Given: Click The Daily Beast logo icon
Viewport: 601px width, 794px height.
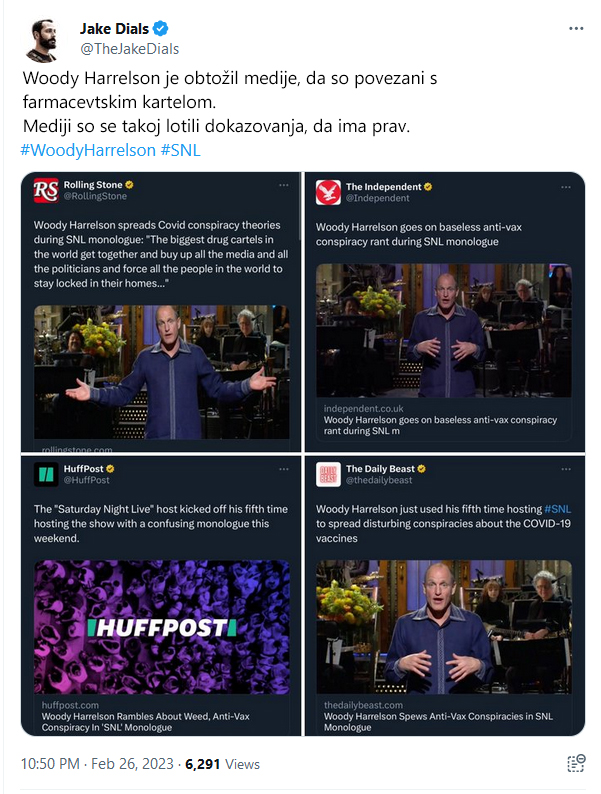Looking at the screenshot, I should click(x=328, y=474).
